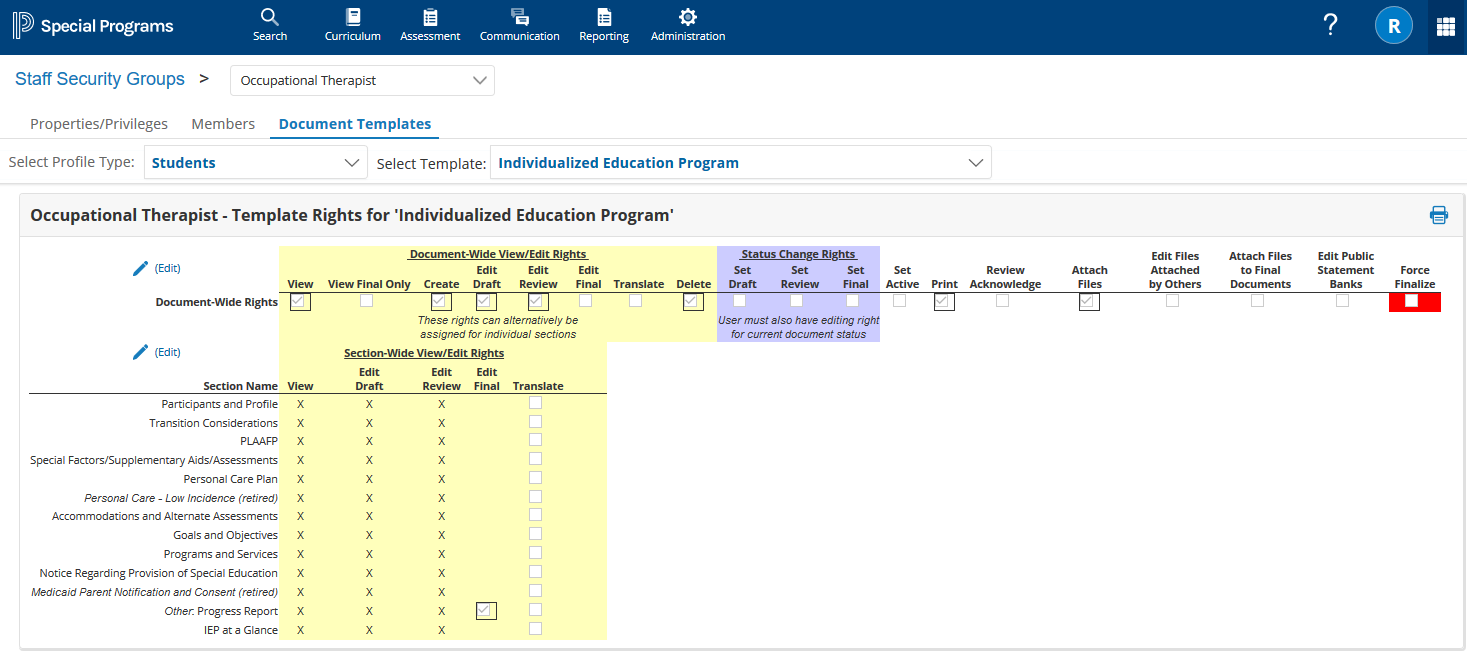Open the Reporting document icon
Image resolution: width=1467 pixels, height=656 pixels.
(x=604, y=18)
